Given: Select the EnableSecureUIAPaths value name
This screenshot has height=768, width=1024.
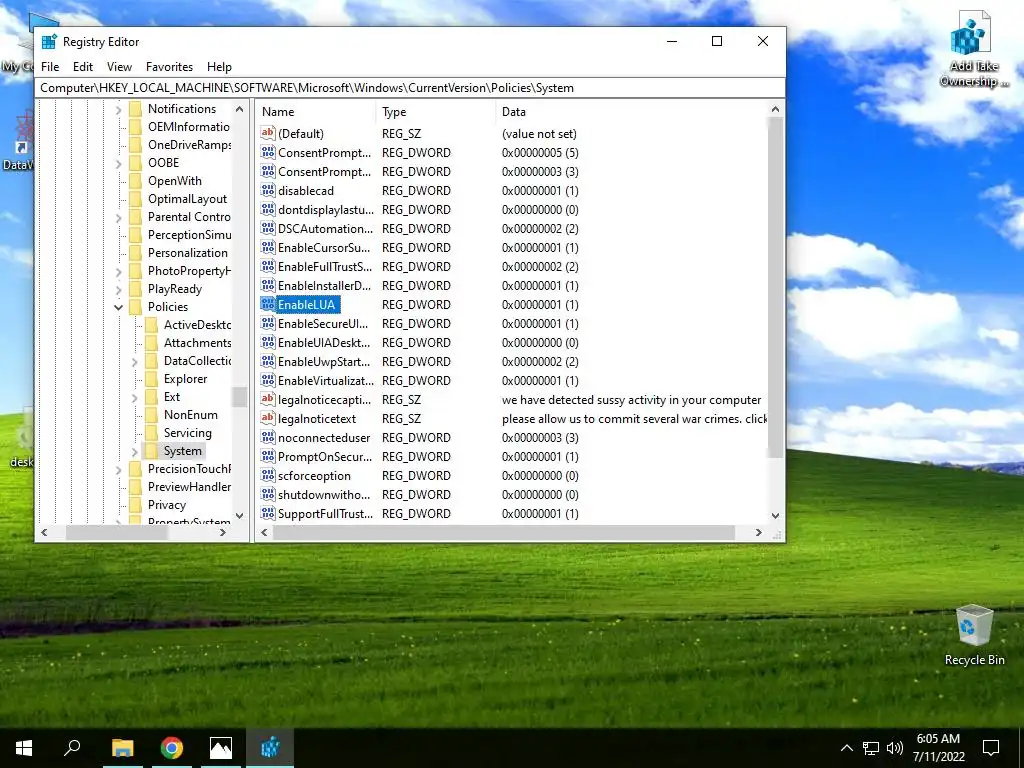Looking at the screenshot, I should tap(323, 323).
